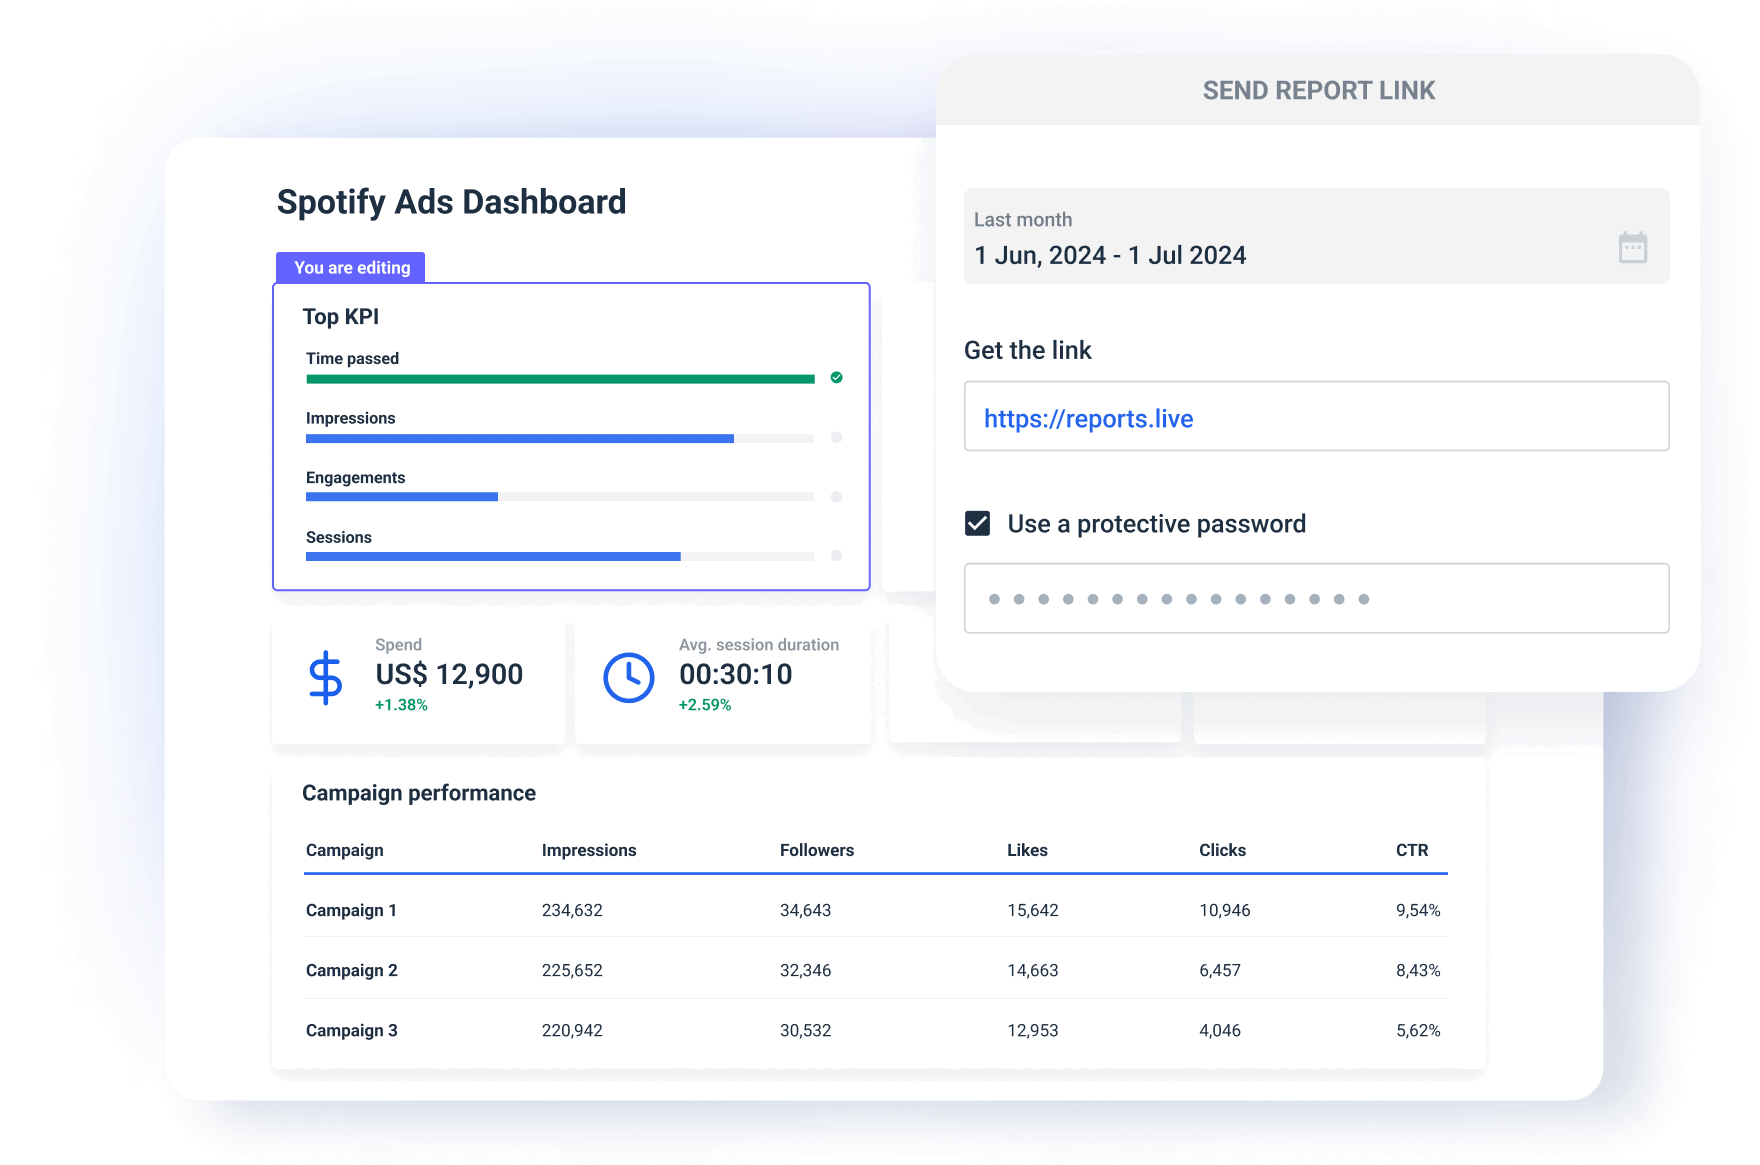Click the password input field
Viewport: 1760px width, 1165px height.
pos(1315,598)
